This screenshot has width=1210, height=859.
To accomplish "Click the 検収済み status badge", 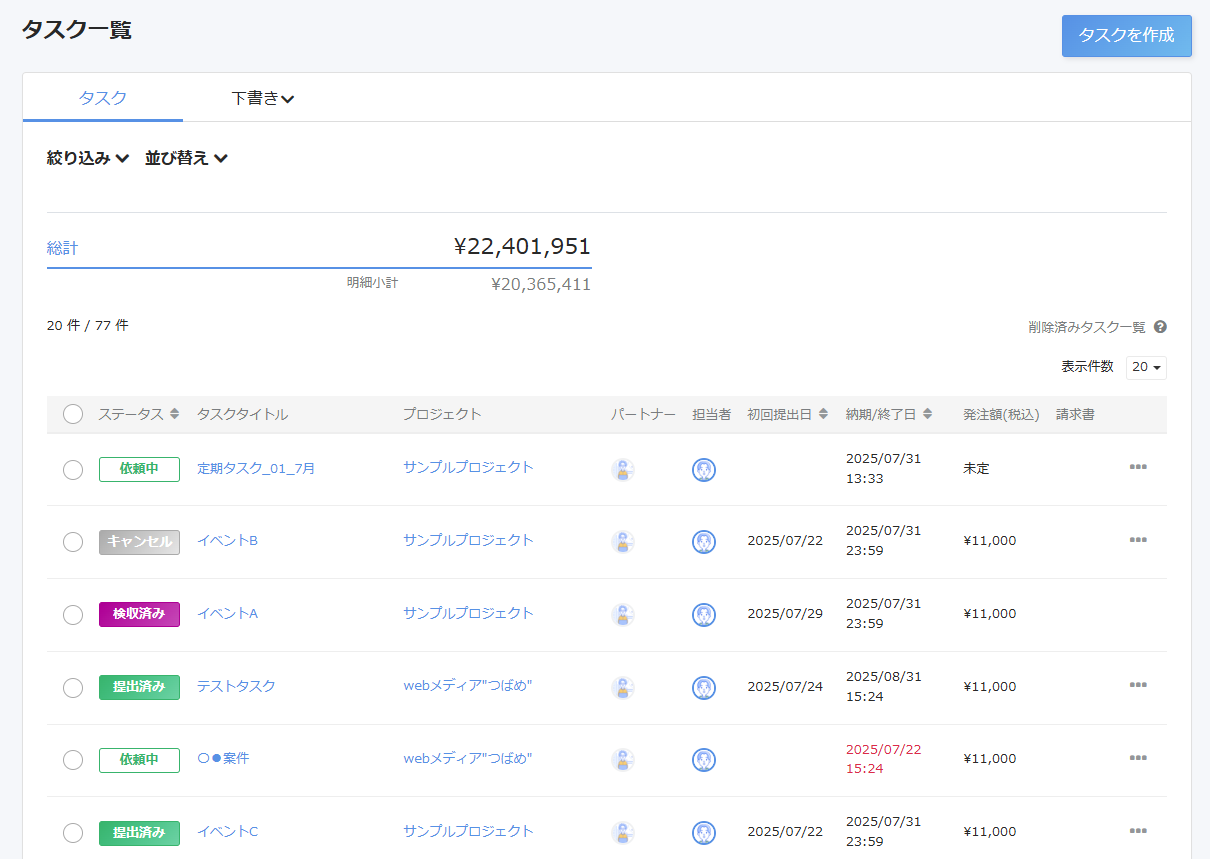I will pos(139,614).
